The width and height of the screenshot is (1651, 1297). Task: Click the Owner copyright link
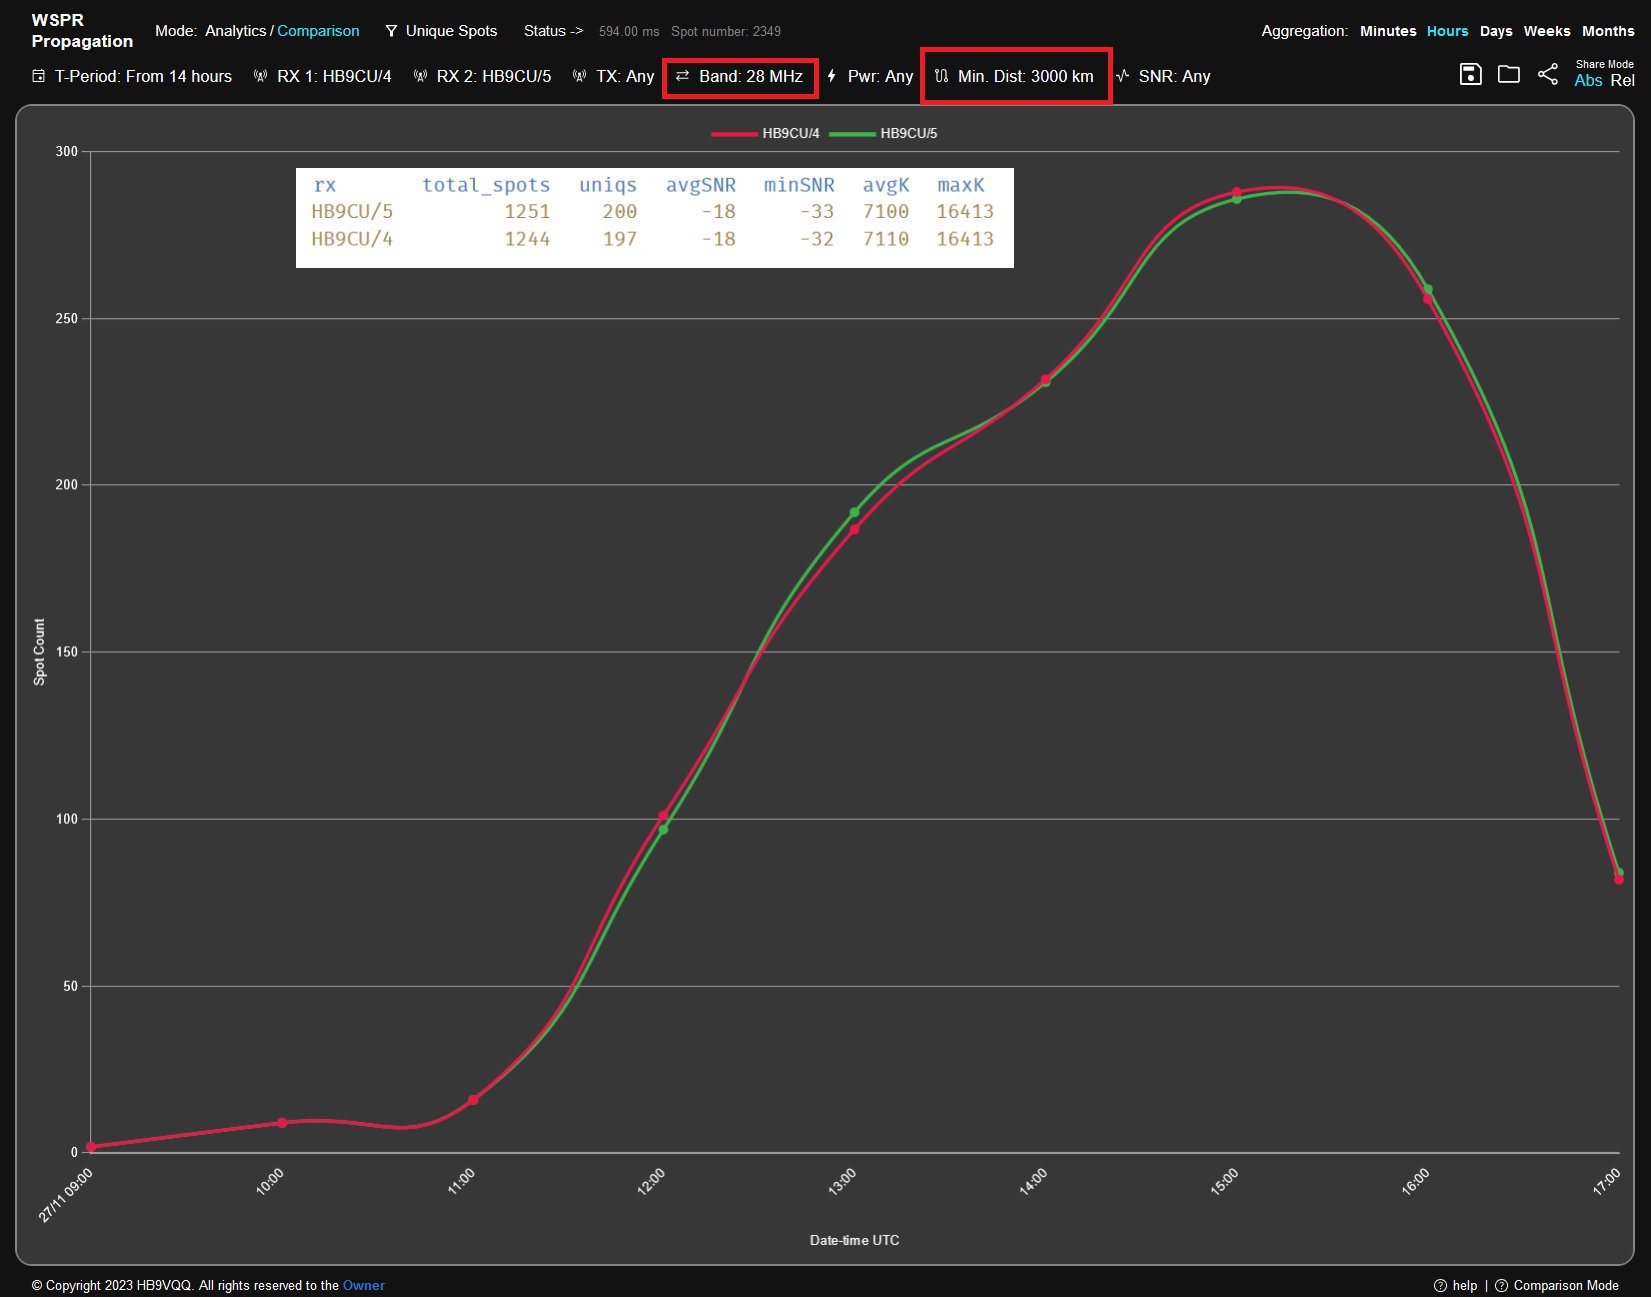pyautogui.click(x=363, y=1285)
